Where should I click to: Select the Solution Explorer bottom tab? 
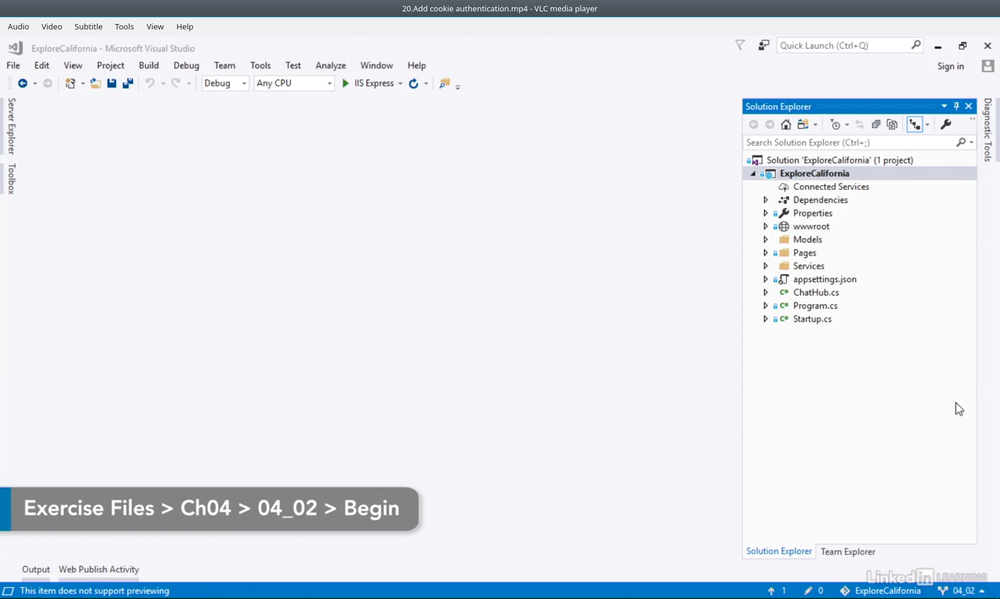click(x=779, y=551)
